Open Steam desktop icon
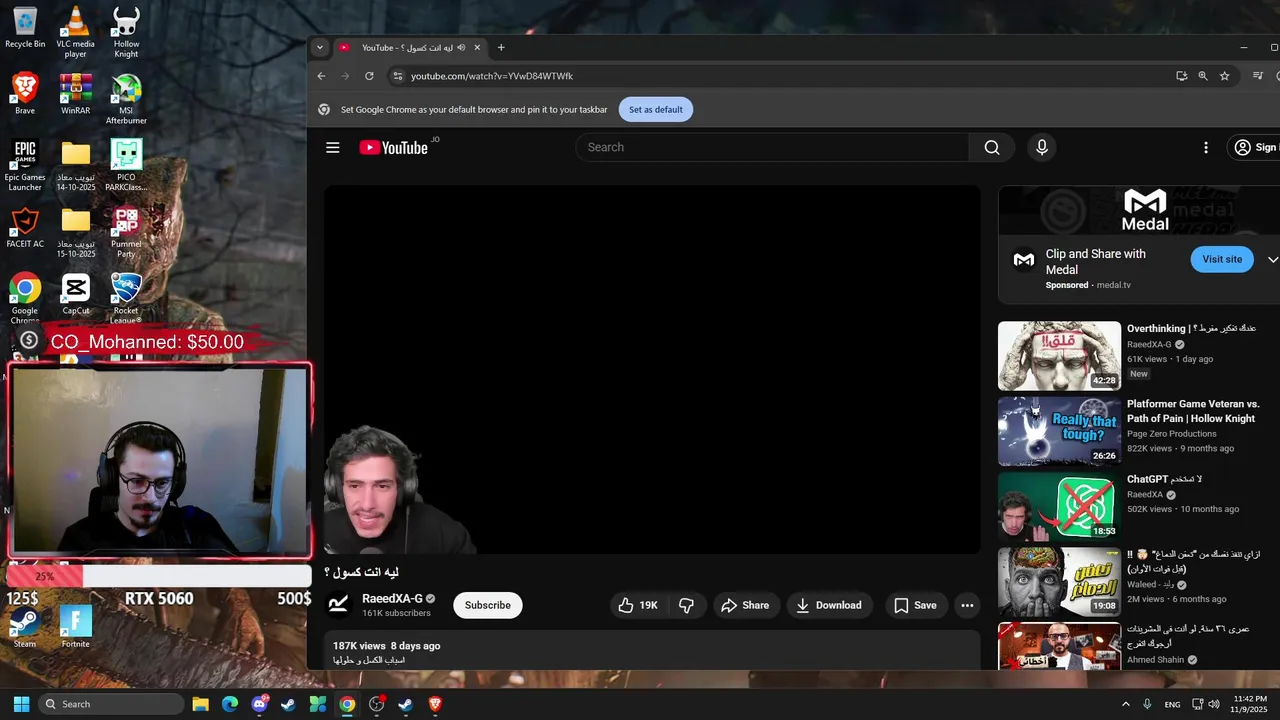 pyautogui.click(x=25, y=627)
